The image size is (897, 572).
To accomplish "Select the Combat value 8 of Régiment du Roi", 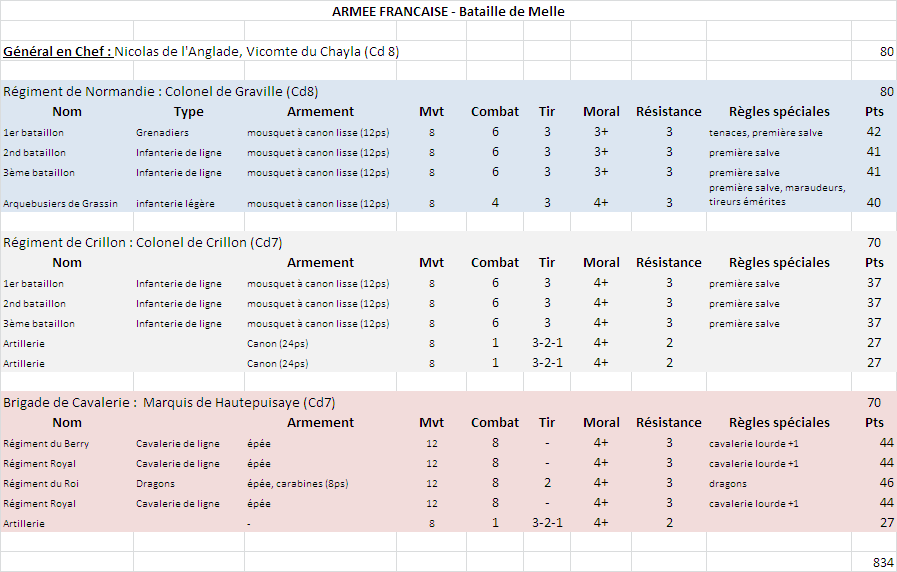I will pos(495,483).
